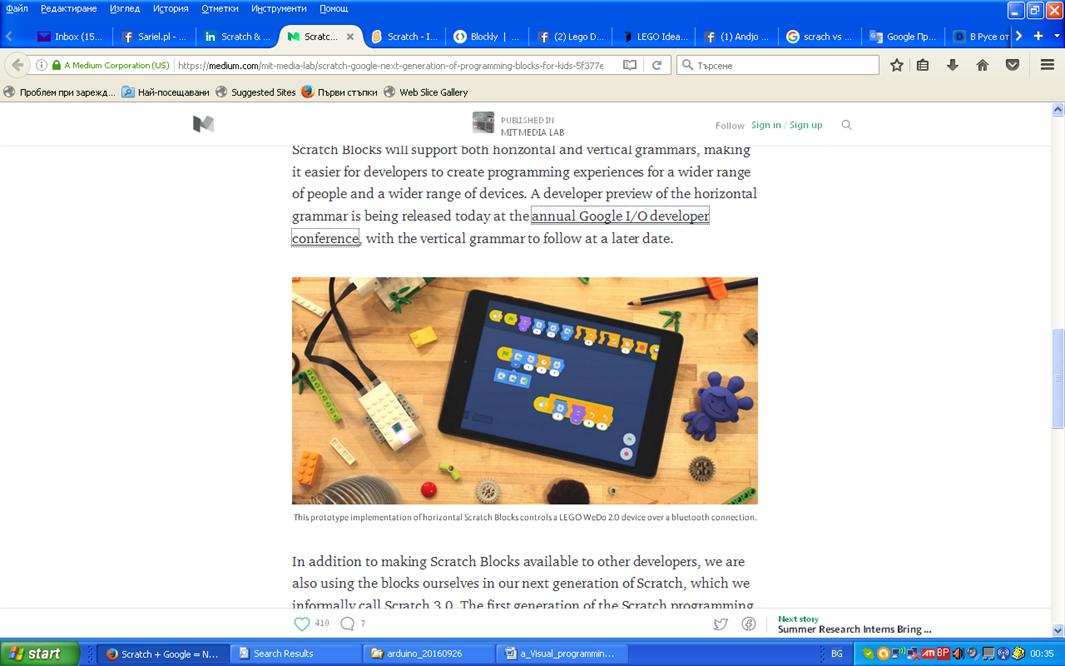Open comments via the speech bubble icon
This screenshot has height=666, width=1065.
[x=348, y=623]
